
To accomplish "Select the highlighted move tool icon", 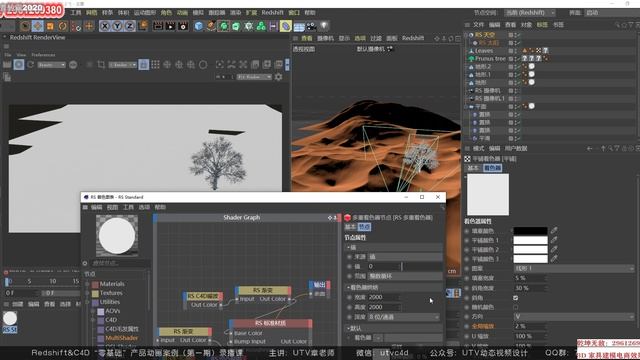I will (38, 26).
